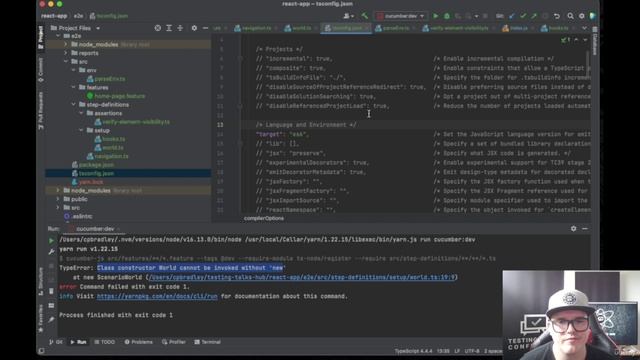The width and height of the screenshot is (640, 360).
Task: Click the react-app breadcrumb in navigation bar
Action: [x=54, y=16]
